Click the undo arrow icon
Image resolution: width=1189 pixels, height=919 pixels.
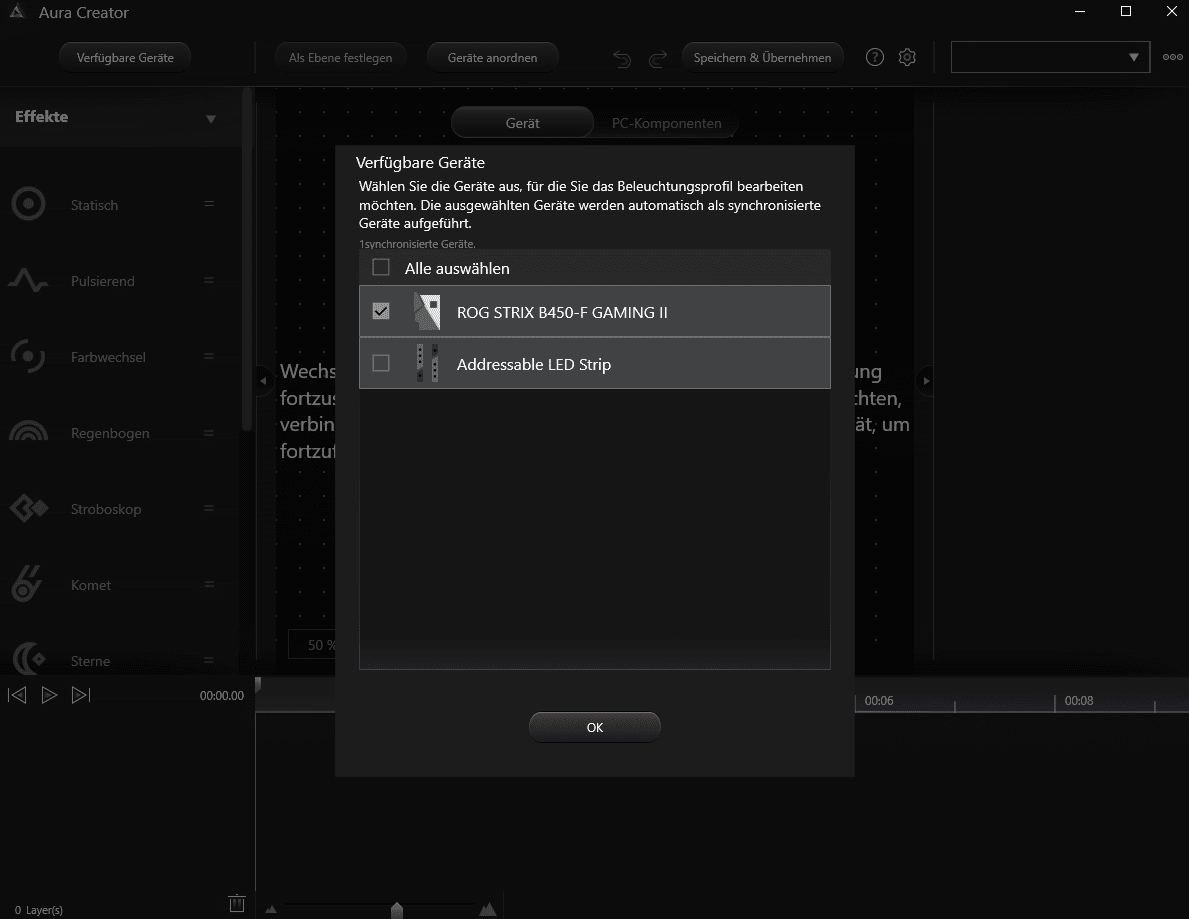click(622, 58)
